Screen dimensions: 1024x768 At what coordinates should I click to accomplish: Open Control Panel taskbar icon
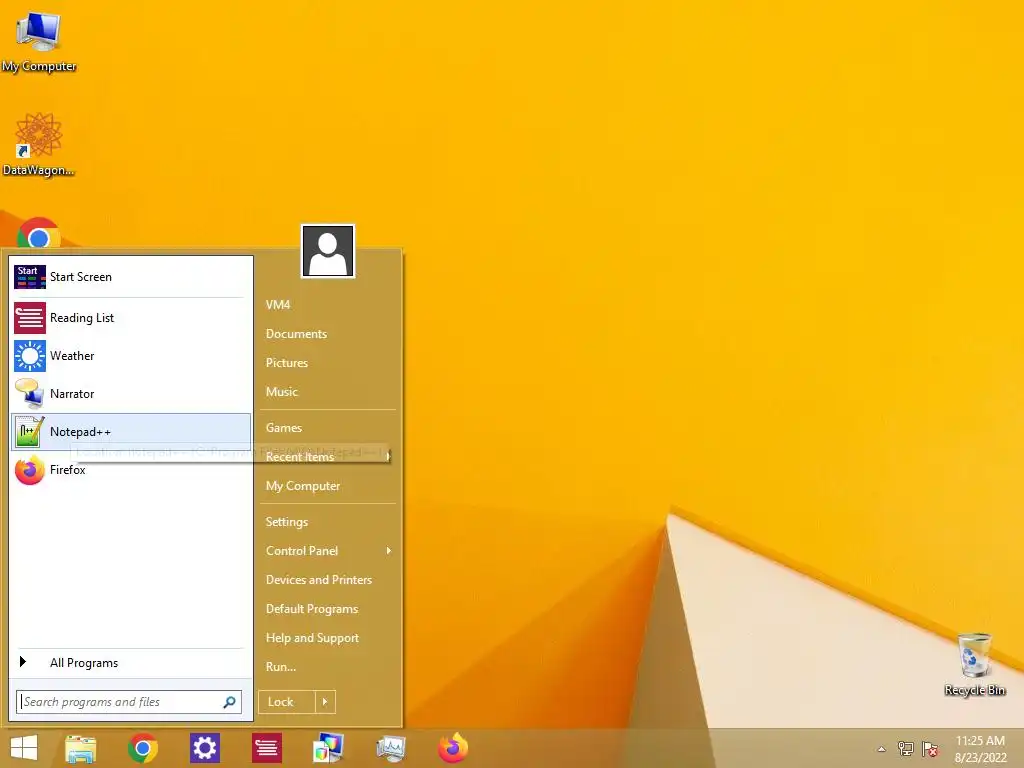click(328, 748)
